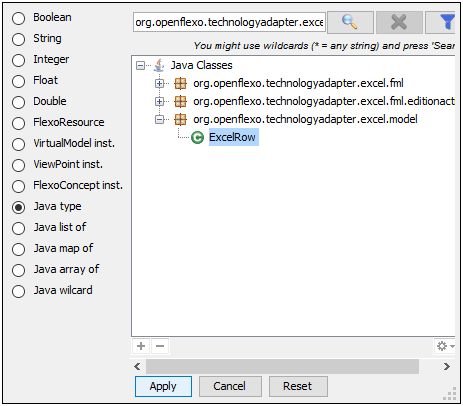The height and width of the screenshot is (406, 463).
Task: Click the blue funnel filter button
Action: pos(440,22)
